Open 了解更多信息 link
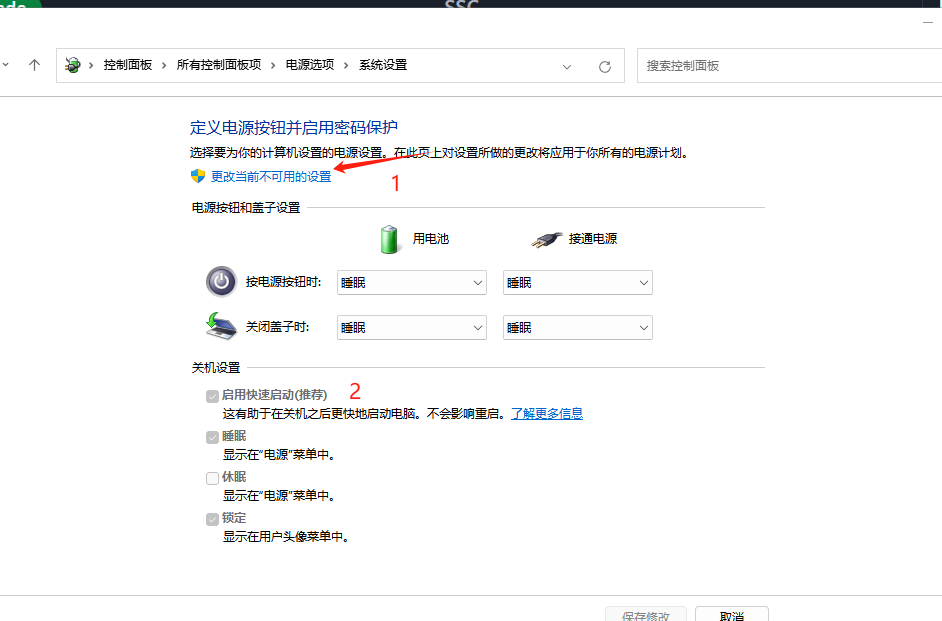The image size is (942, 621). pos(547,413)
